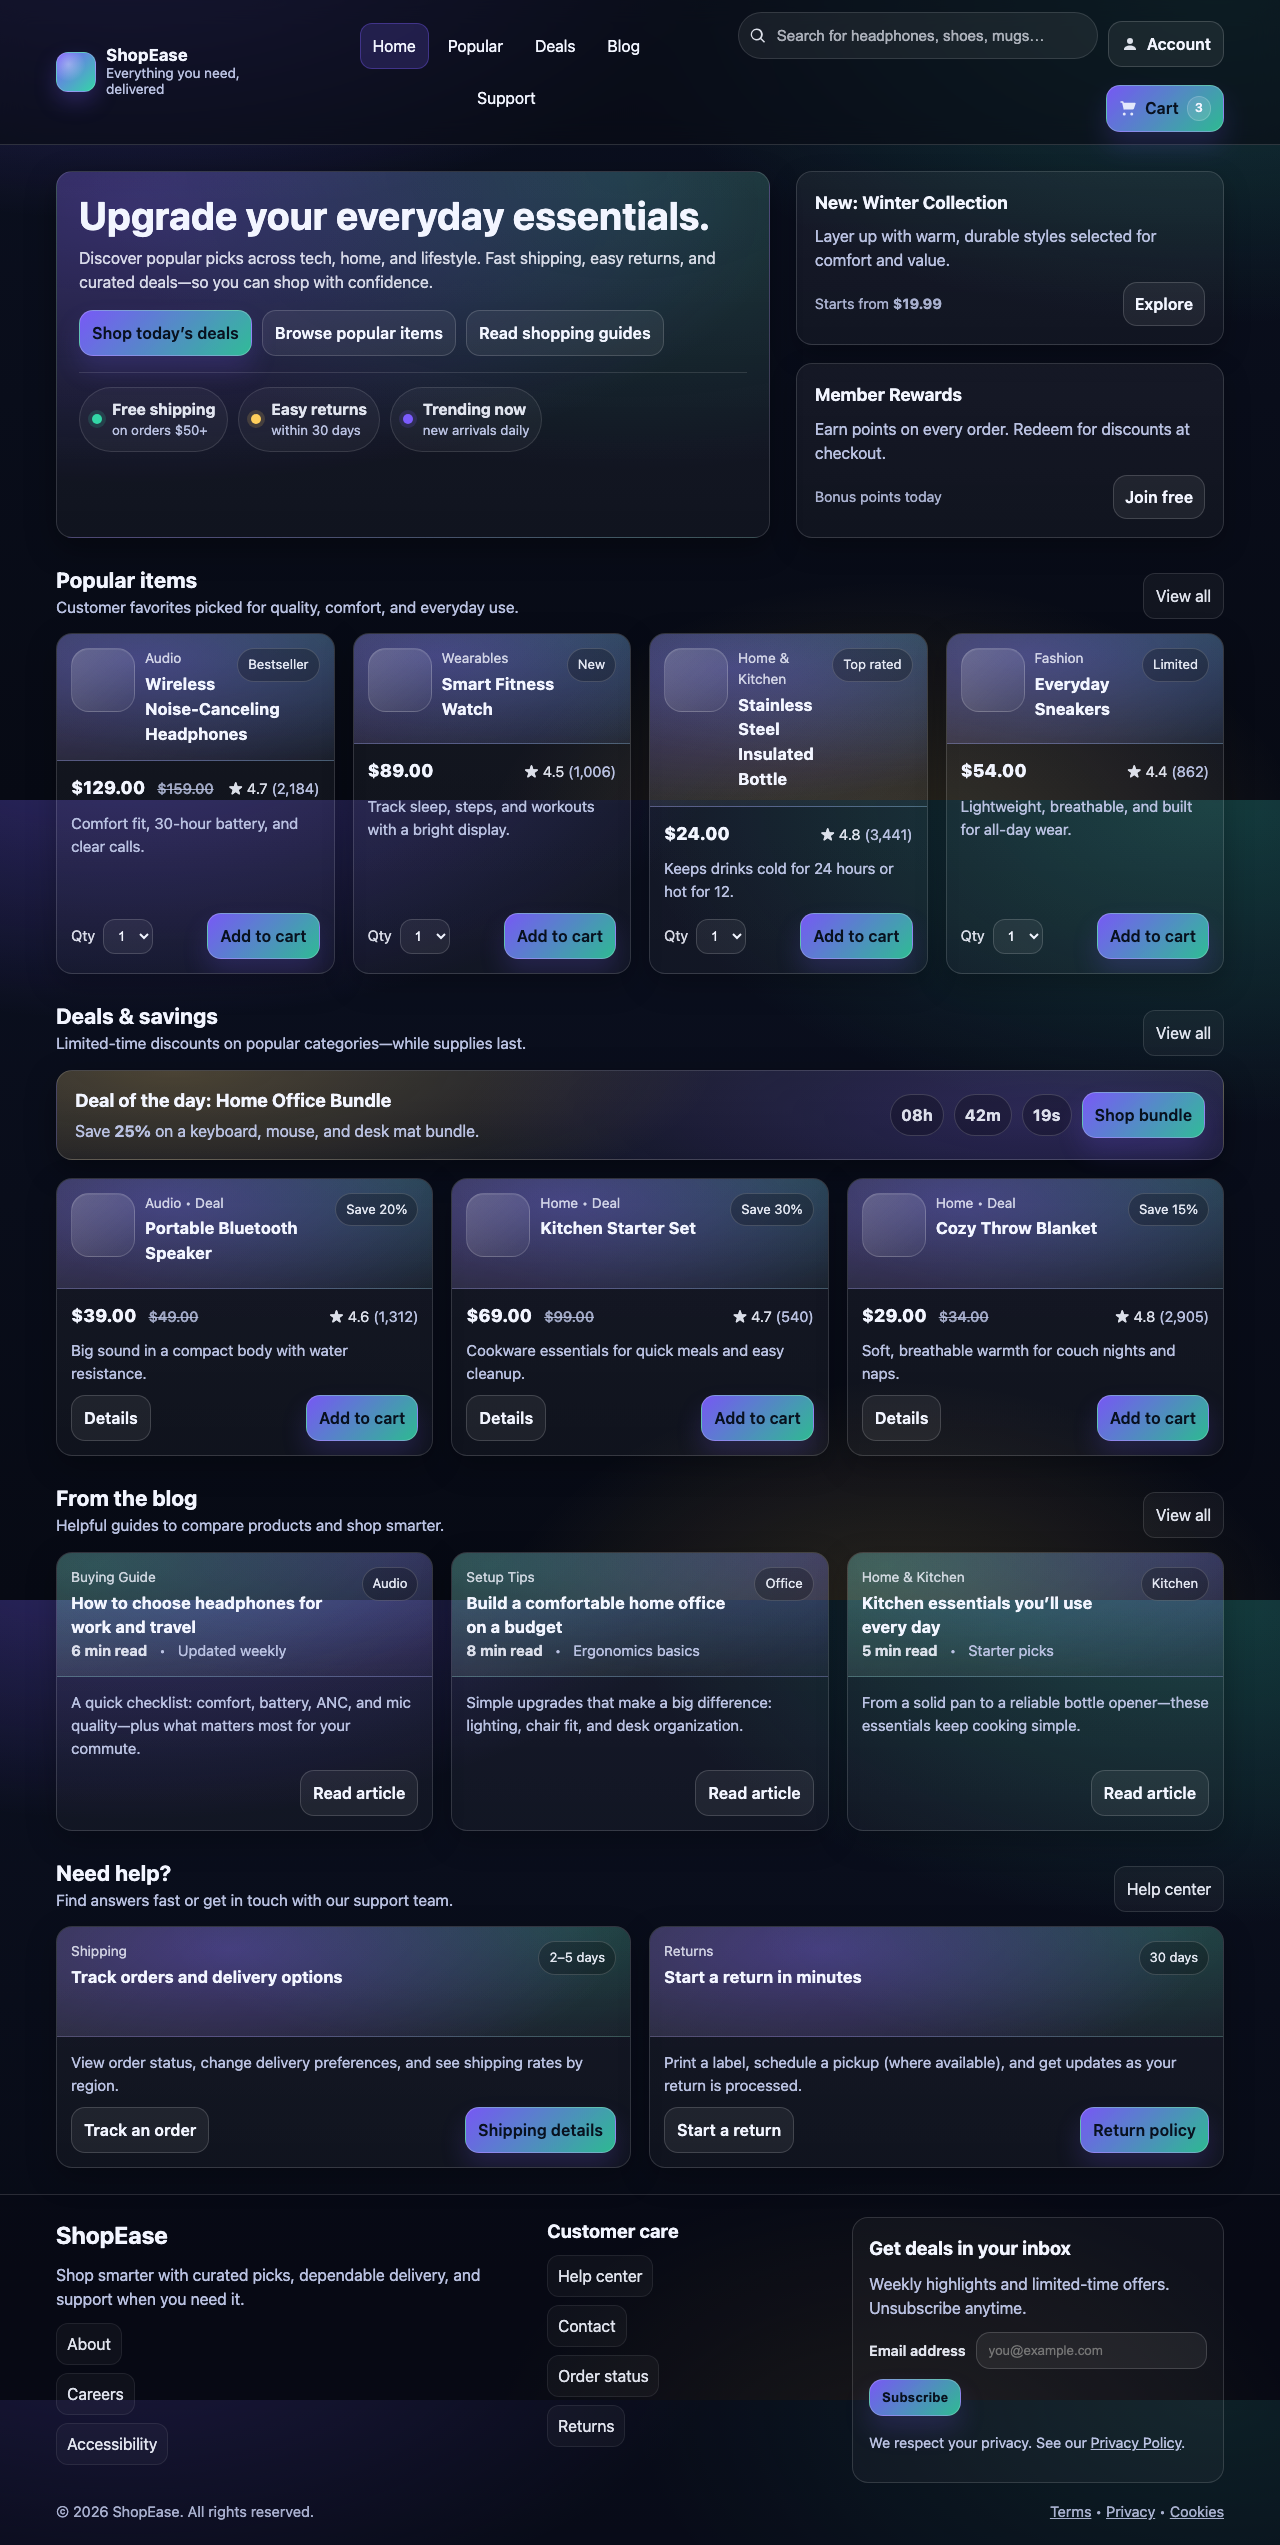Click Track an order under Shipping

coord(139,2130)
